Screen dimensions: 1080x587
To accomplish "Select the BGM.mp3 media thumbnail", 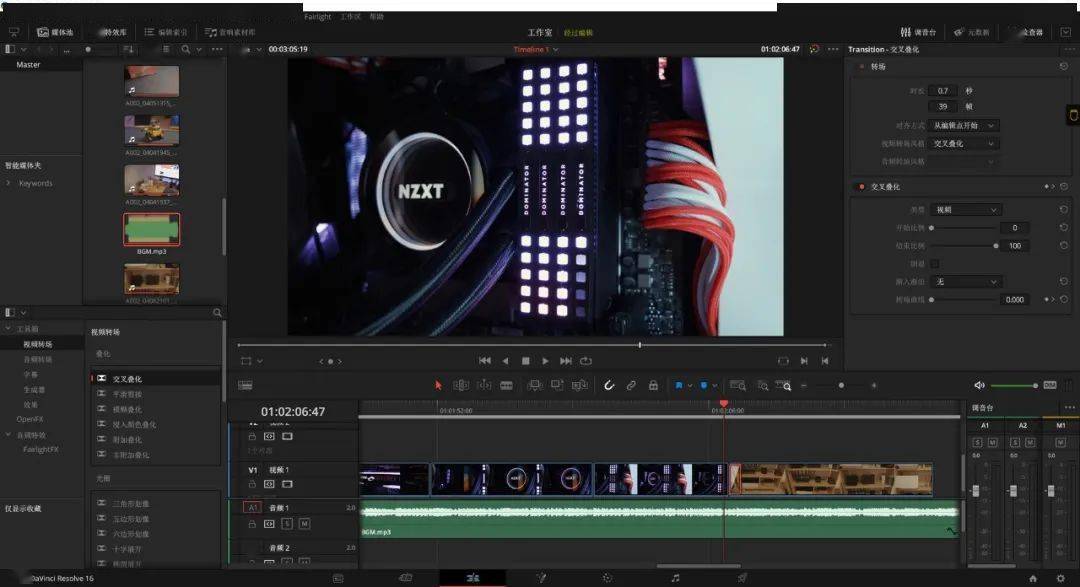I will (152, 229).
